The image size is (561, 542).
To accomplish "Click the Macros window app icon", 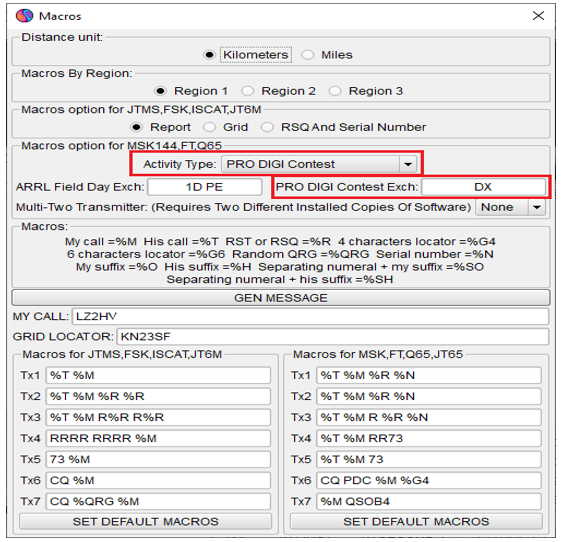I will (x=24, y=16).
